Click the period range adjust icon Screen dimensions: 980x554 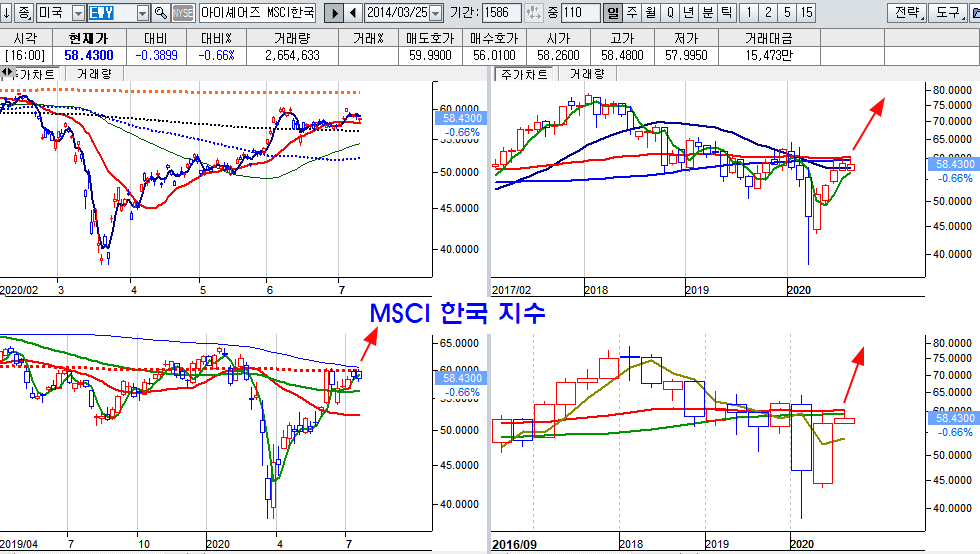click(534, 13)
